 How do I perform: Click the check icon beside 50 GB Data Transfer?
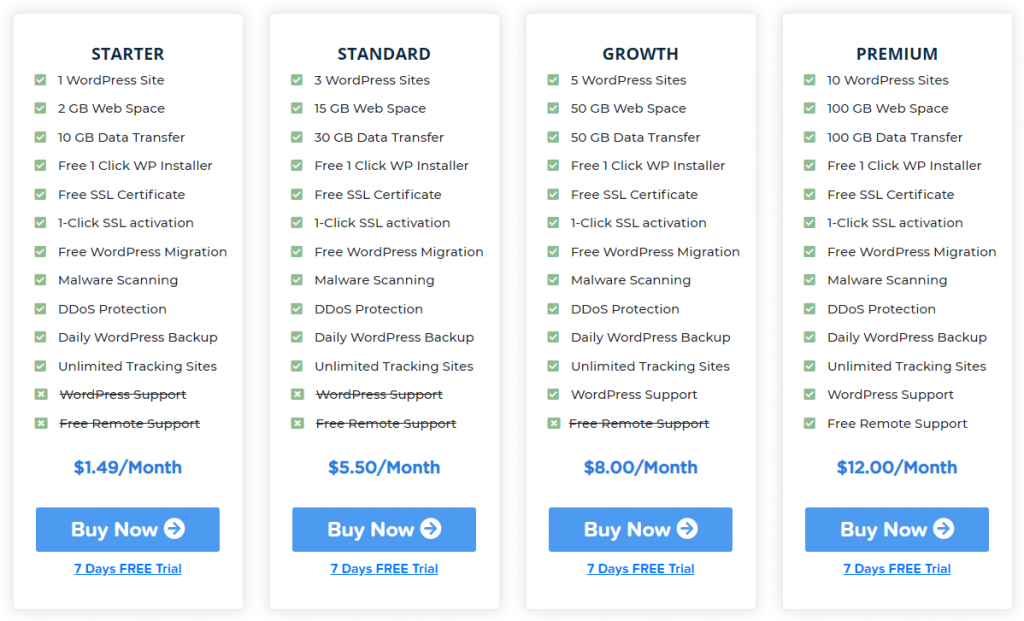coord(553,137)
